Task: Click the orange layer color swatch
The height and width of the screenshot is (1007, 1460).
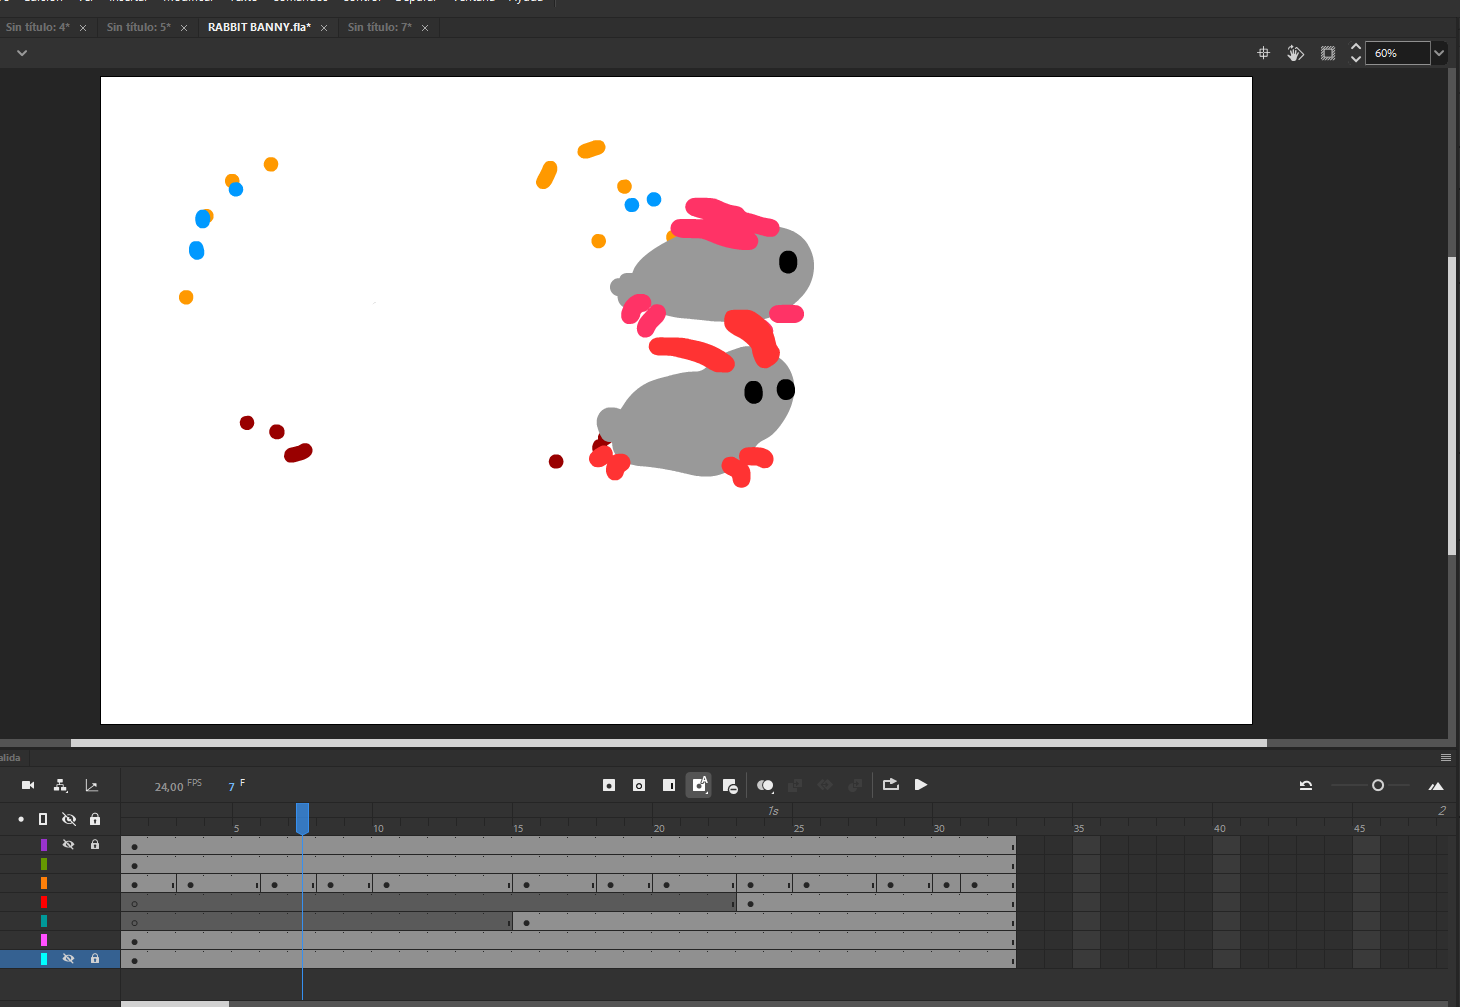Action: [44, 883]
